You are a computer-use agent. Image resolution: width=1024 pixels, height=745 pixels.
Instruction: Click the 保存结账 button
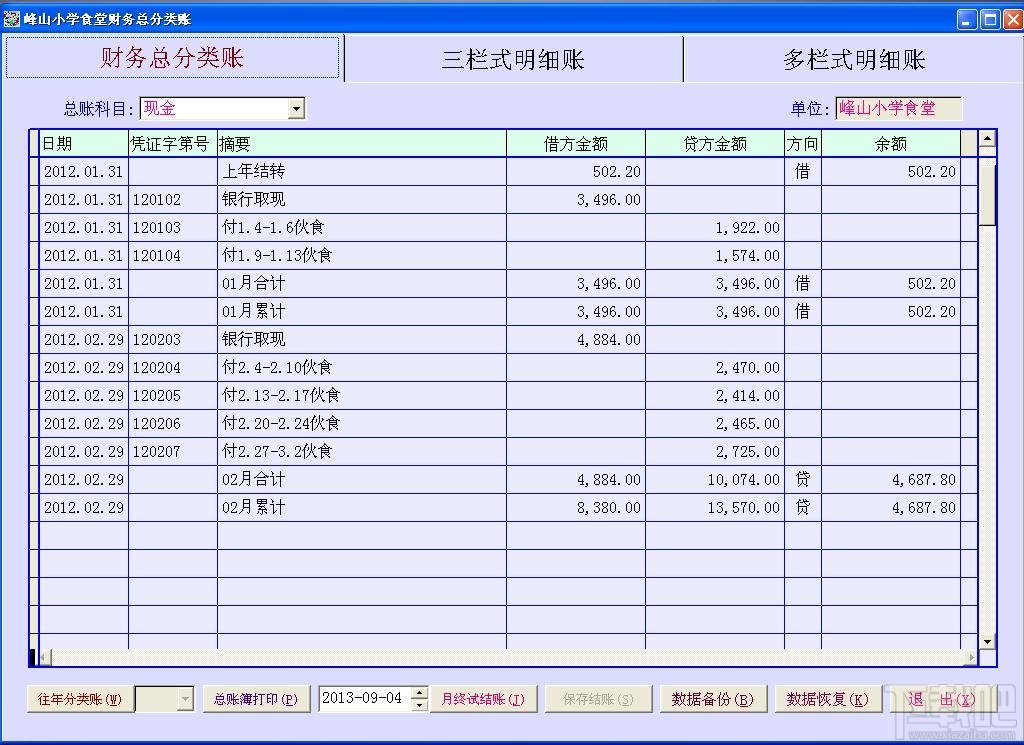point(597,699)
